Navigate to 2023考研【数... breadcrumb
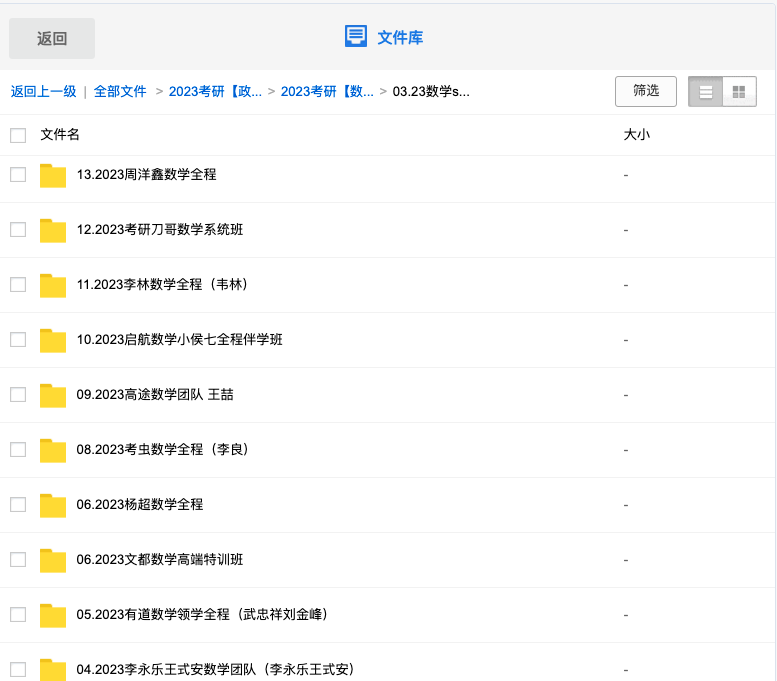 coord(327,92)
